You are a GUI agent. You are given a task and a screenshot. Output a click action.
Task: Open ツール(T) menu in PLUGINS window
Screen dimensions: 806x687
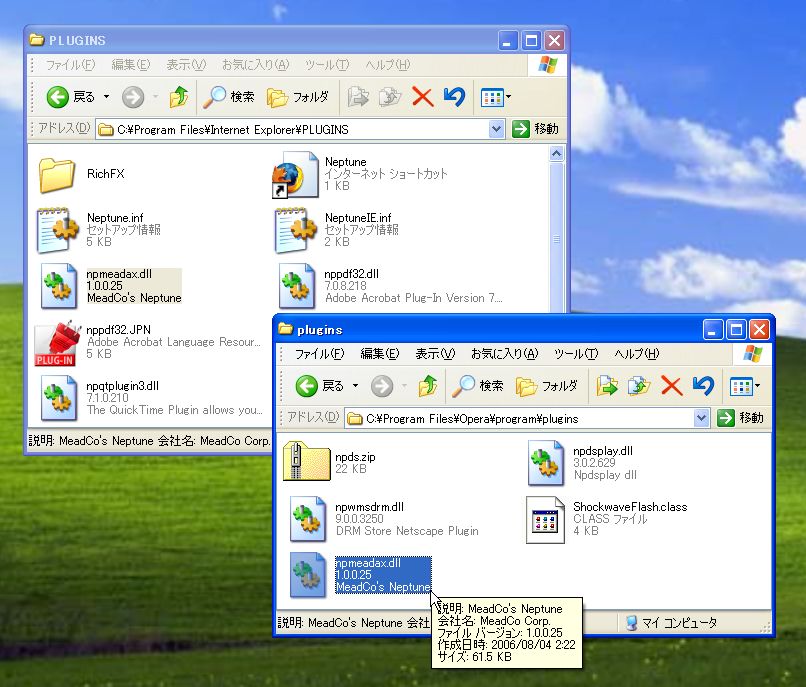pyautogui.click(x=327, y=65)
